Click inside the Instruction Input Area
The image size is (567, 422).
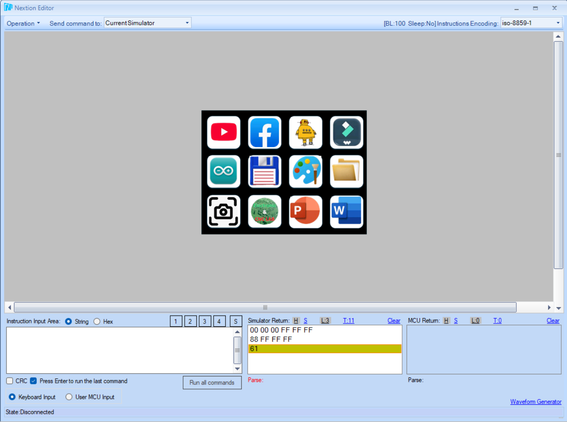click(x=120, y=350)
